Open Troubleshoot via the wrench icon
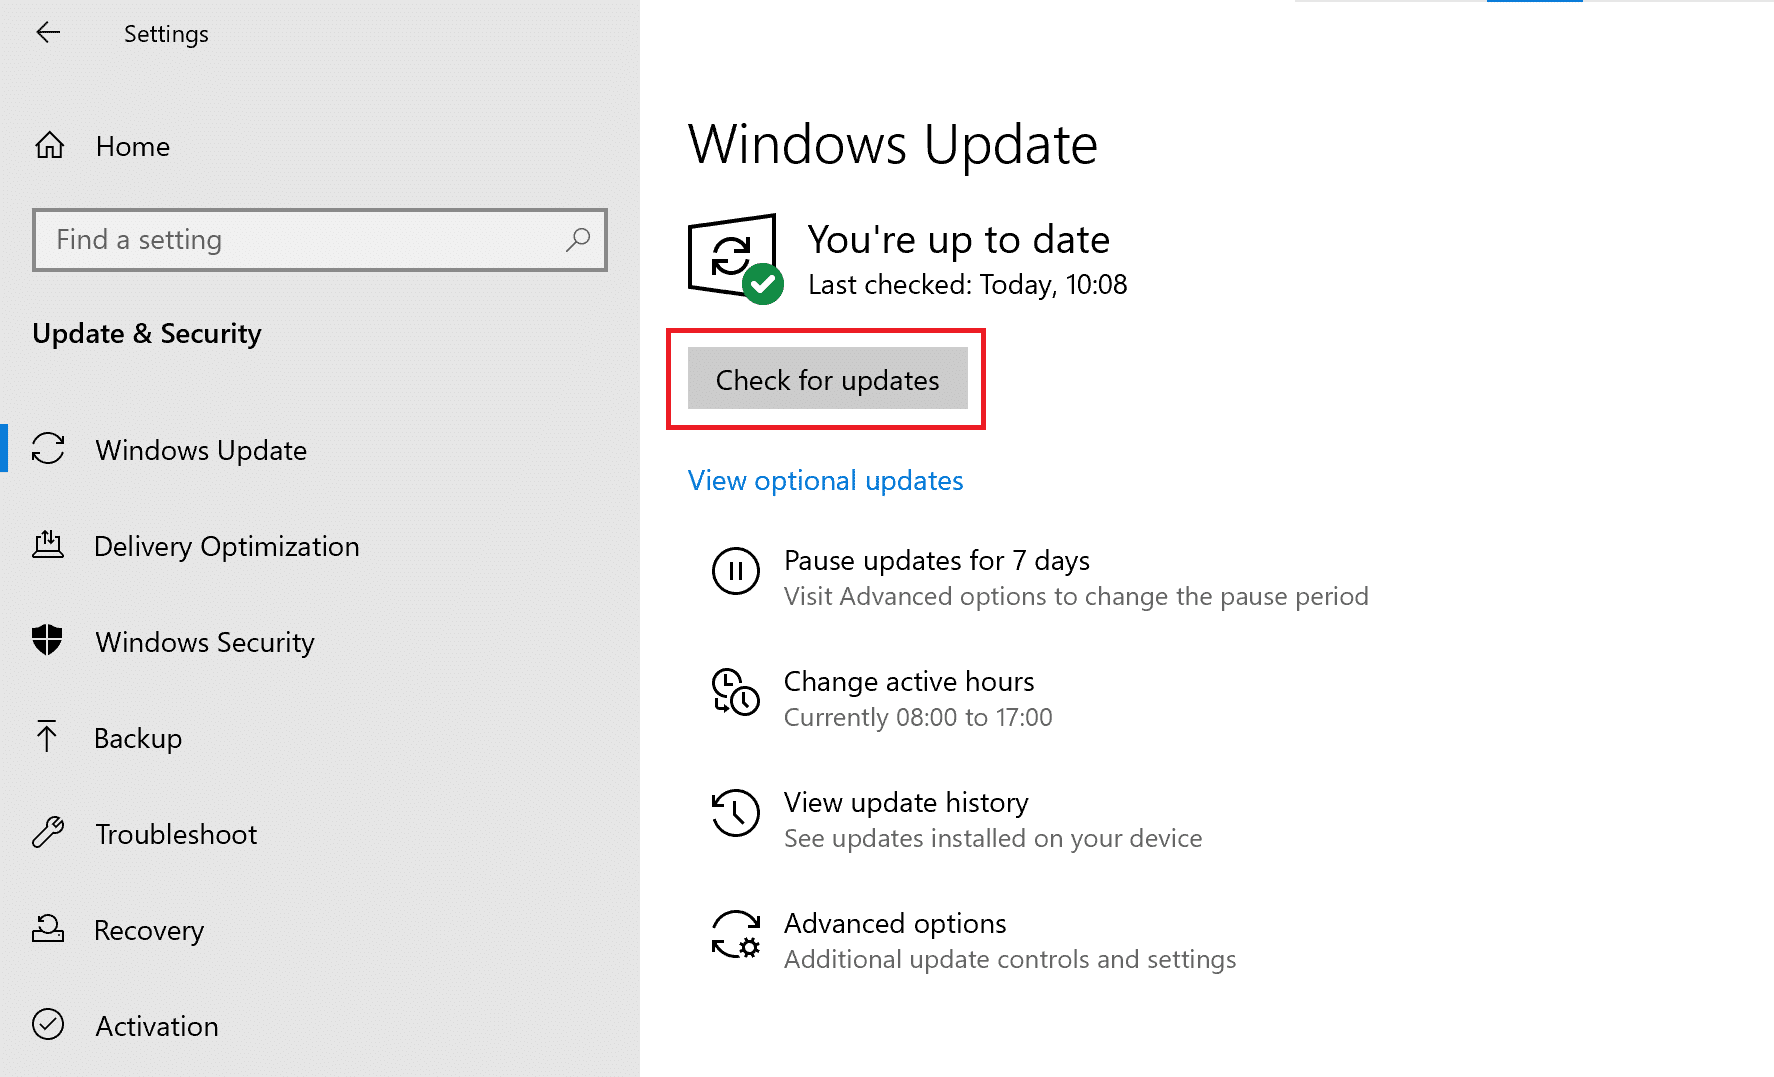 pos(48,833)
